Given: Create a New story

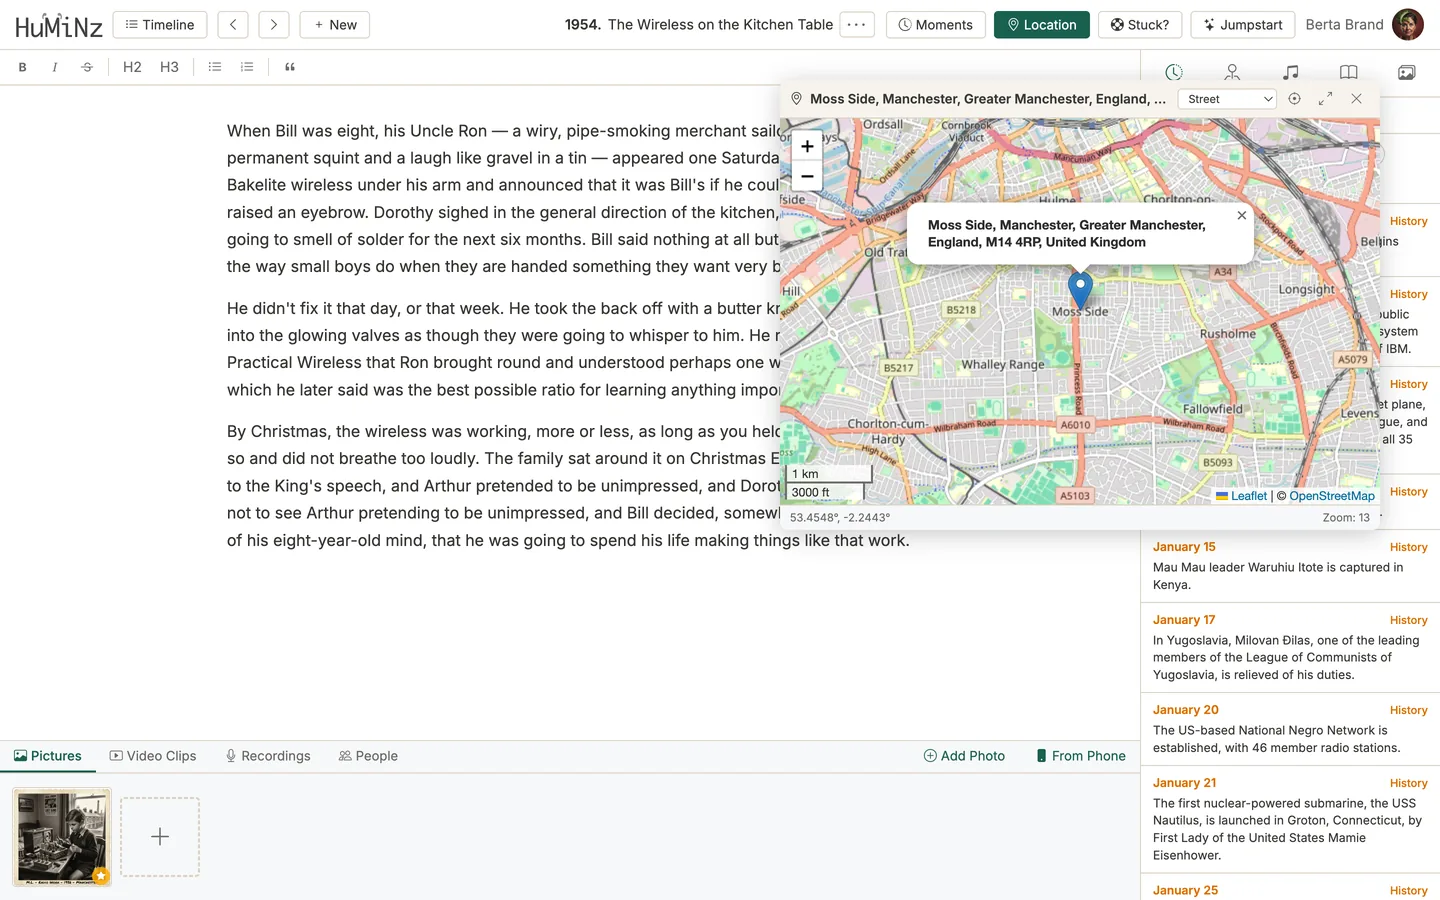Looking at the screenshot, I should point(335,25).
